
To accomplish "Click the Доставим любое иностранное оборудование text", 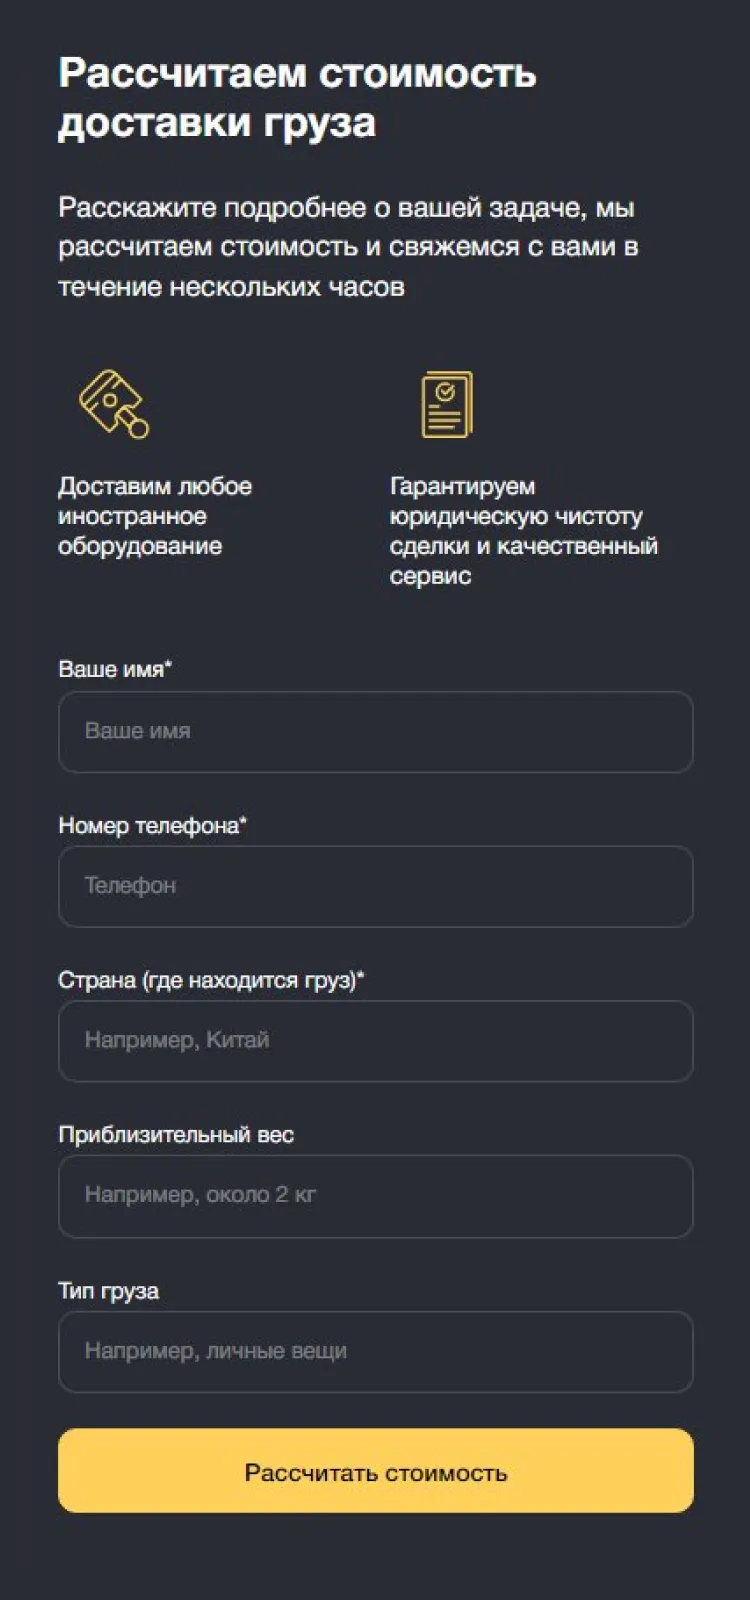I will click(x=155, y=516).
